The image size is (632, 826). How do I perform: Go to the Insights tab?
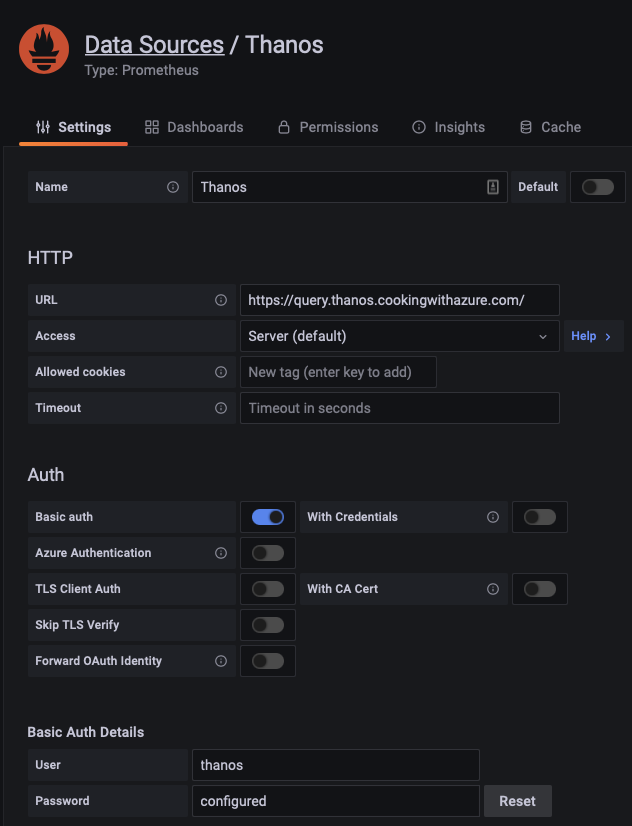(x=448, y=127)
